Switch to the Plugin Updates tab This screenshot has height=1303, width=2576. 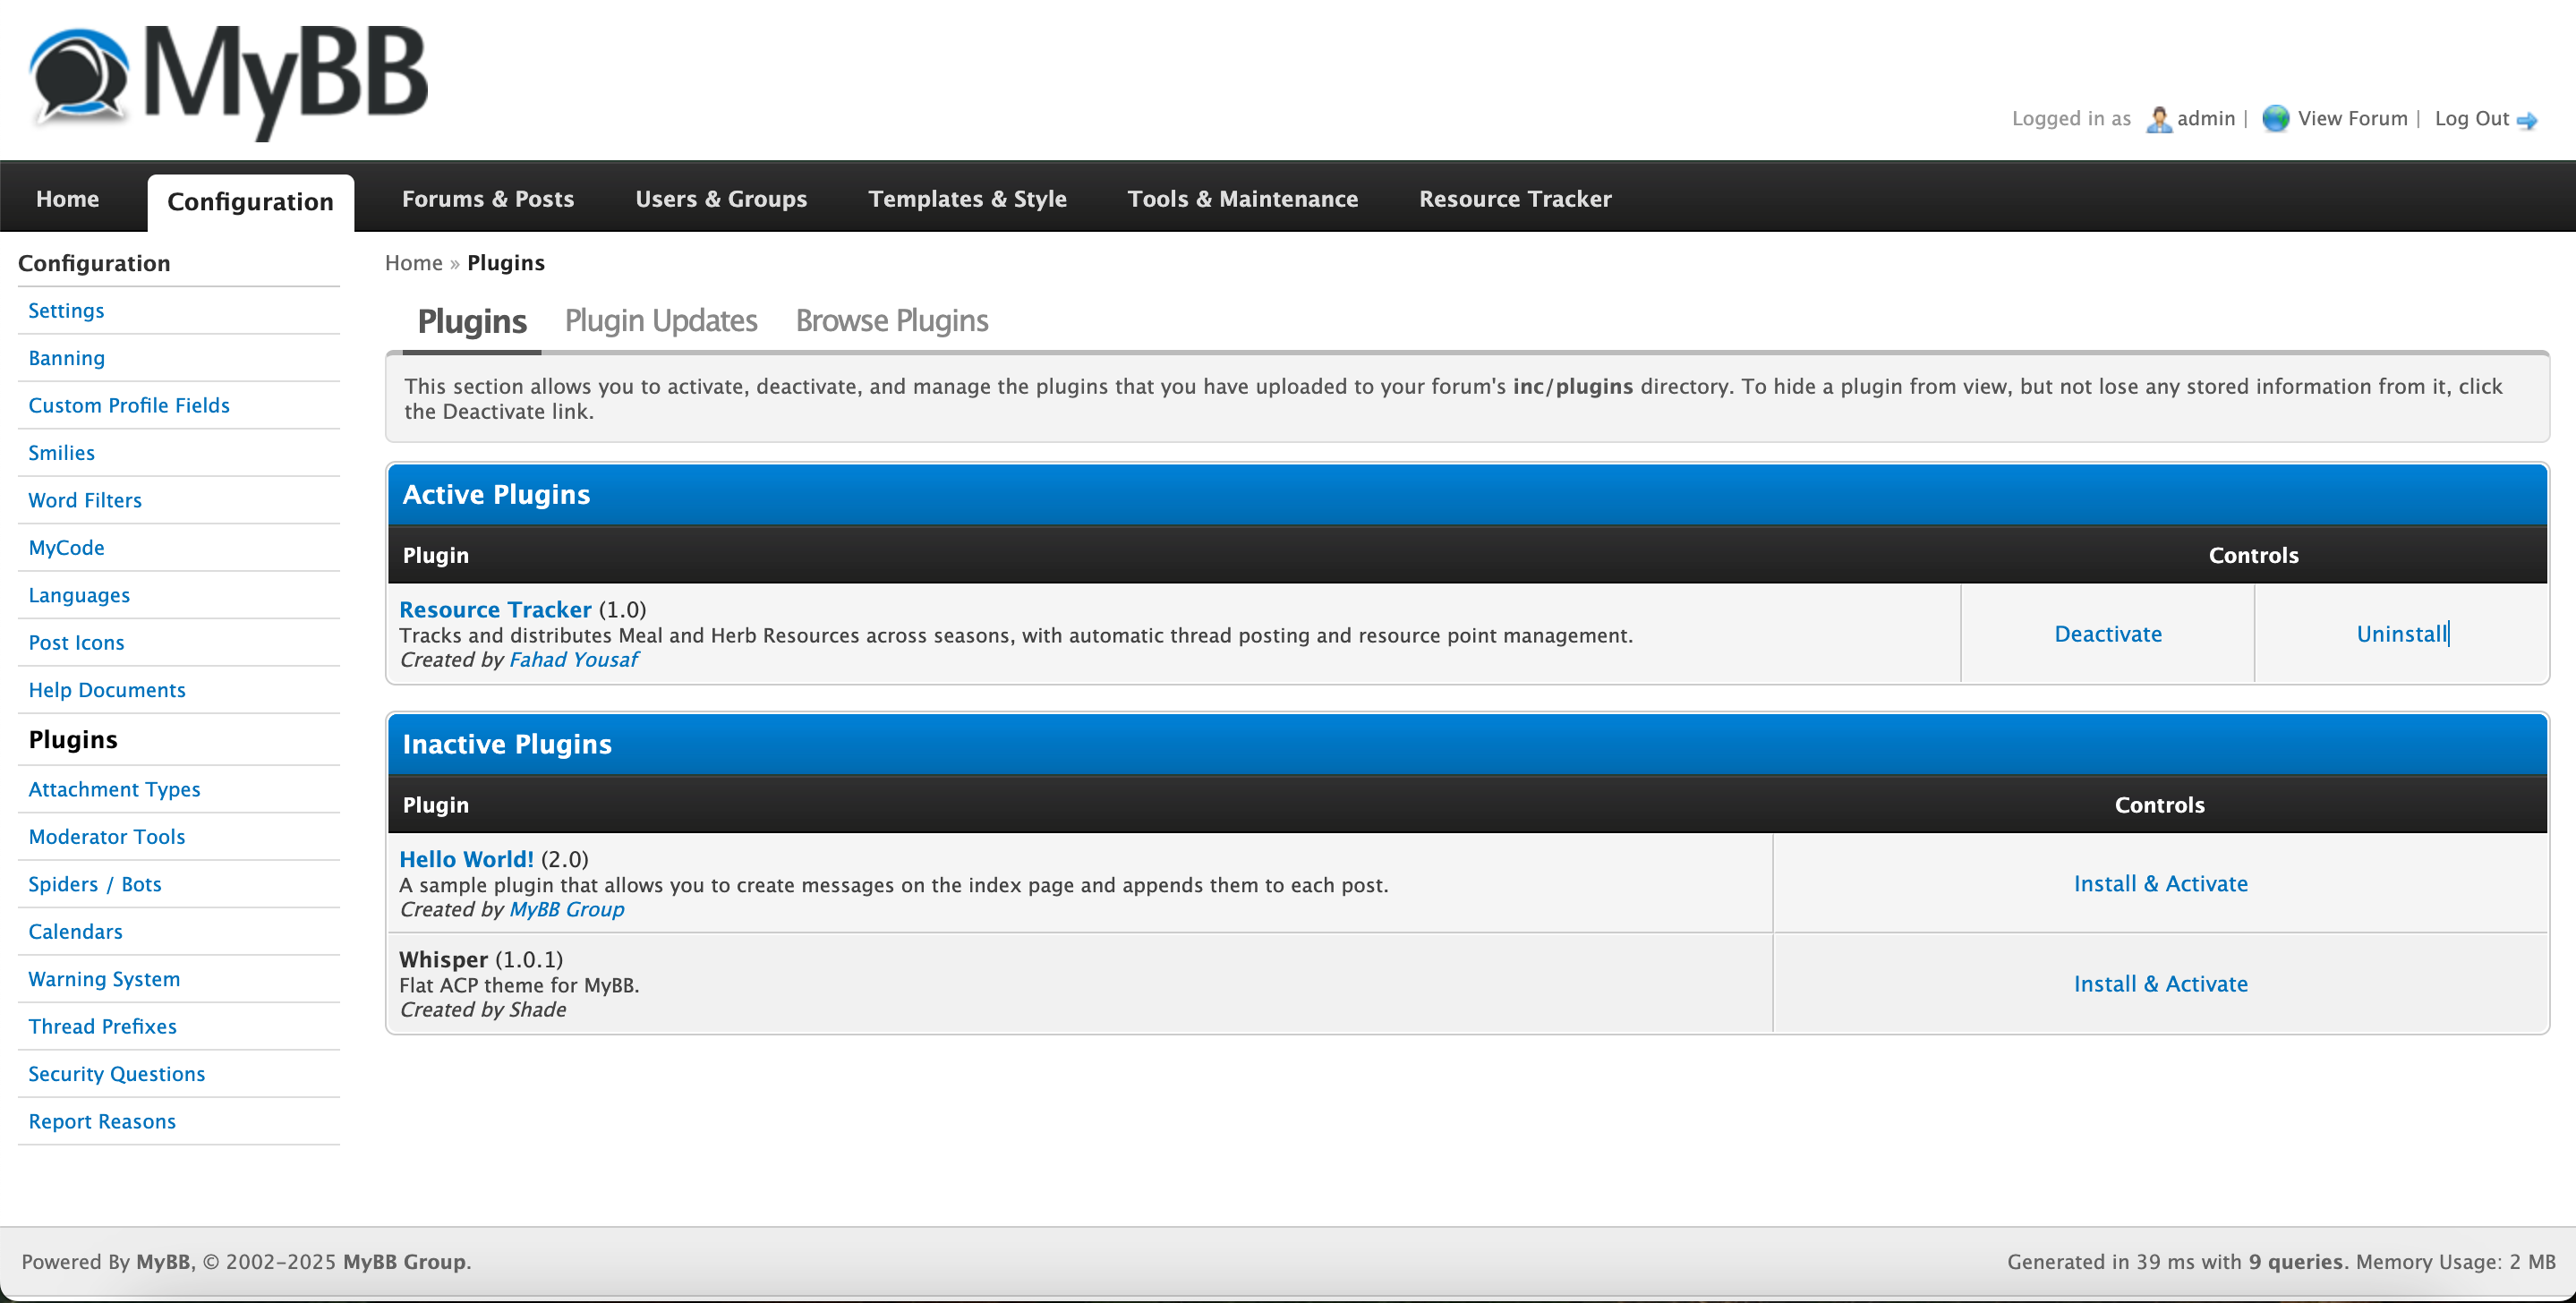tap(660, 320)
